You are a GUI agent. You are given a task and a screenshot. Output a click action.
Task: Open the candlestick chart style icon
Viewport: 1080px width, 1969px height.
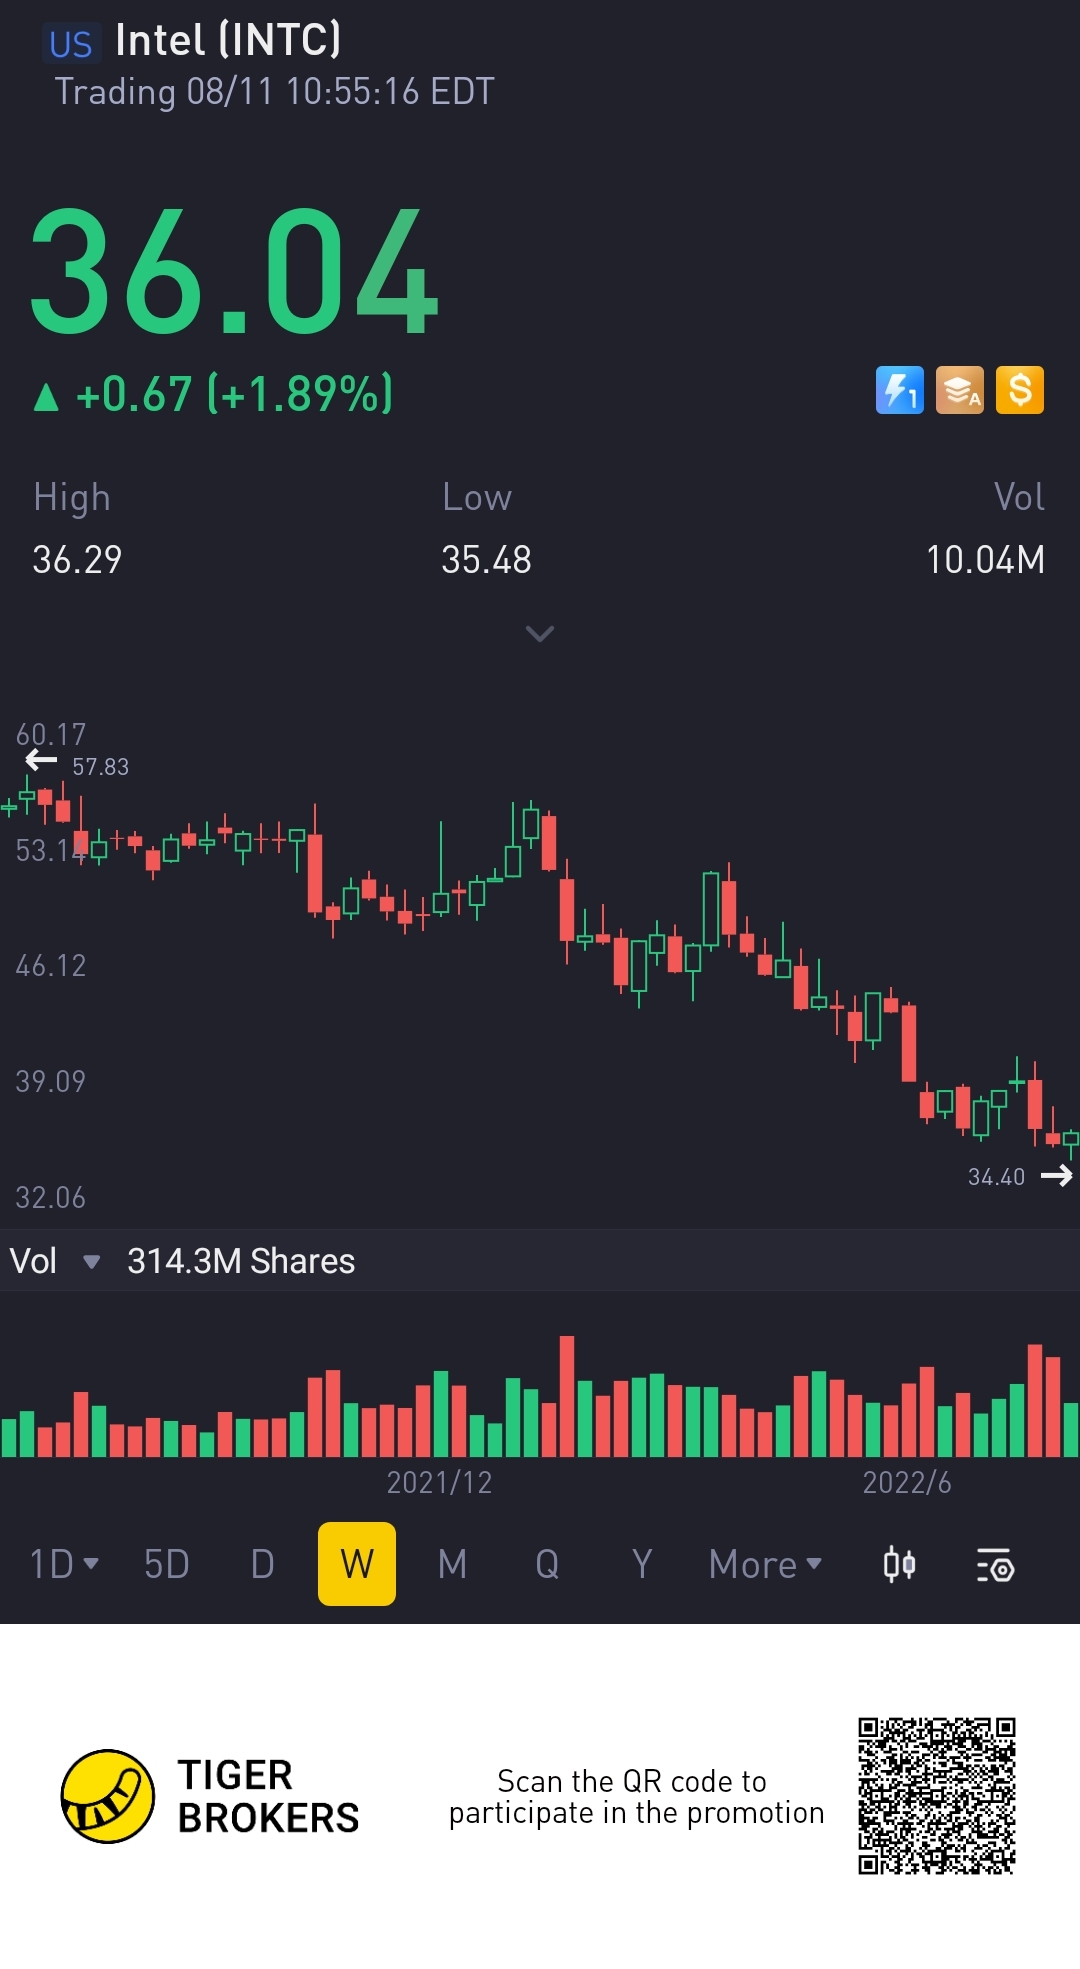(x=899, y=1565)
